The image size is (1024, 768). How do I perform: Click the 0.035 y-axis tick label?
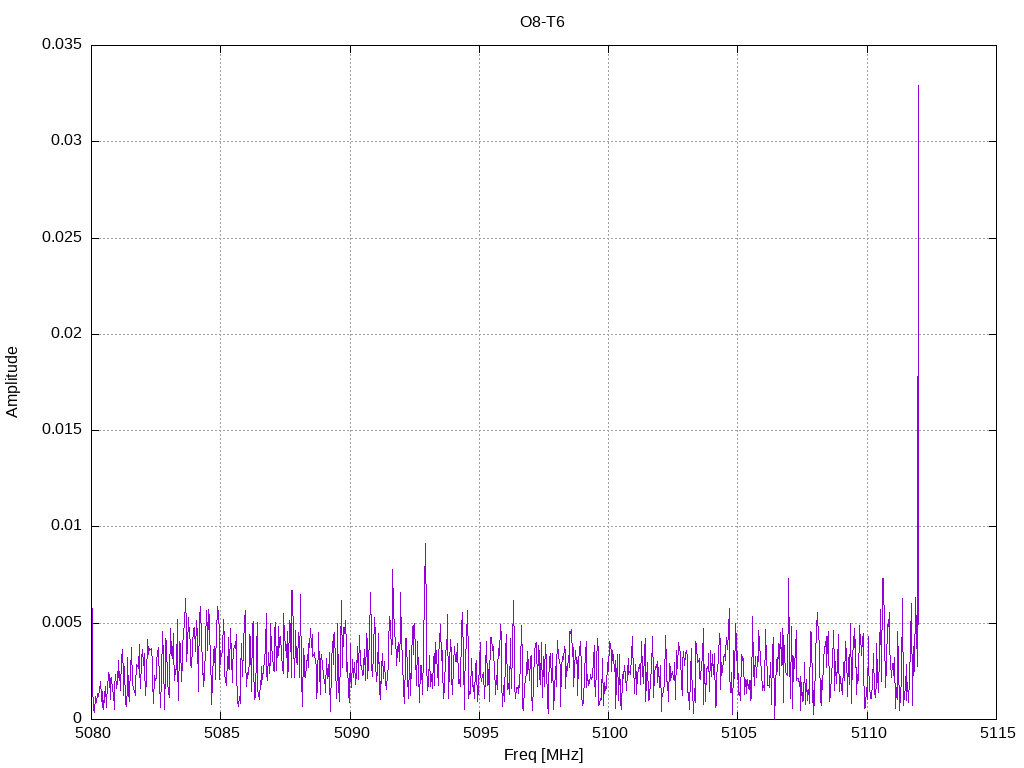[61, 45]
